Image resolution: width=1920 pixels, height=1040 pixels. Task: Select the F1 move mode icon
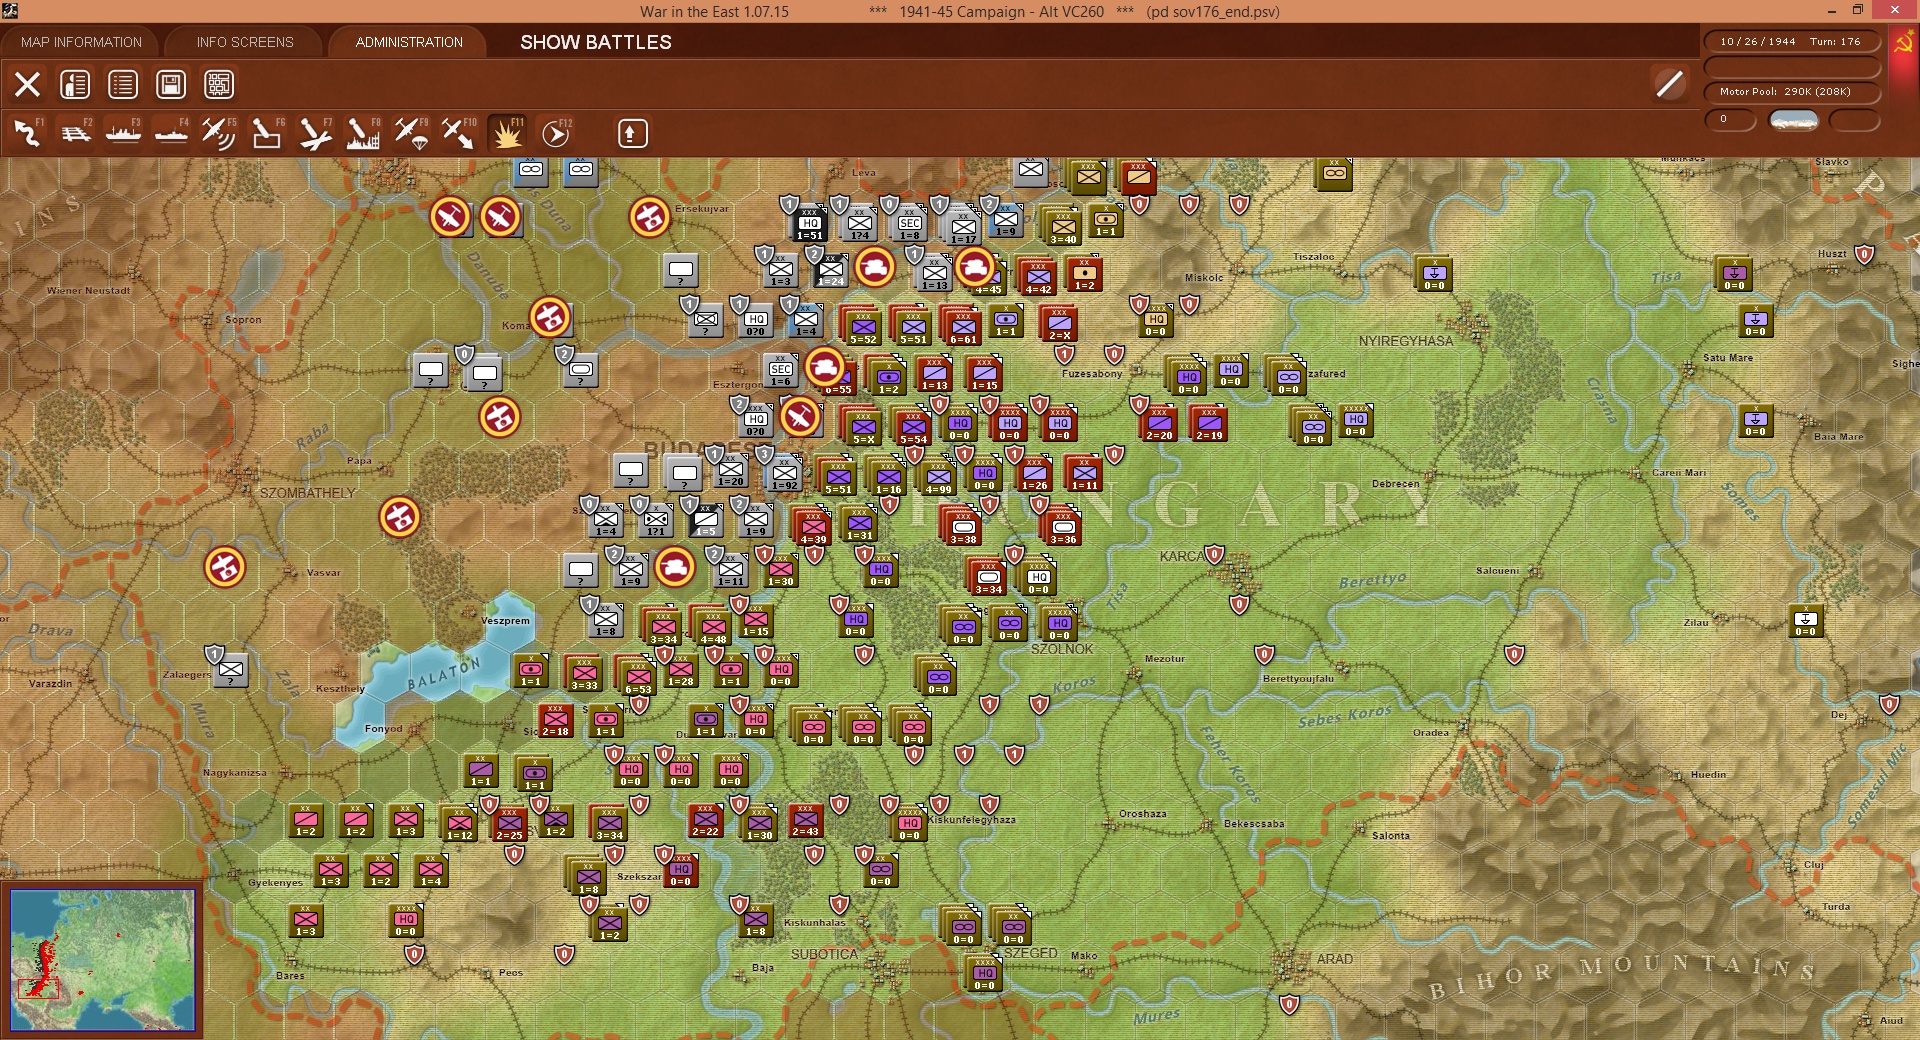coord(27,133)
